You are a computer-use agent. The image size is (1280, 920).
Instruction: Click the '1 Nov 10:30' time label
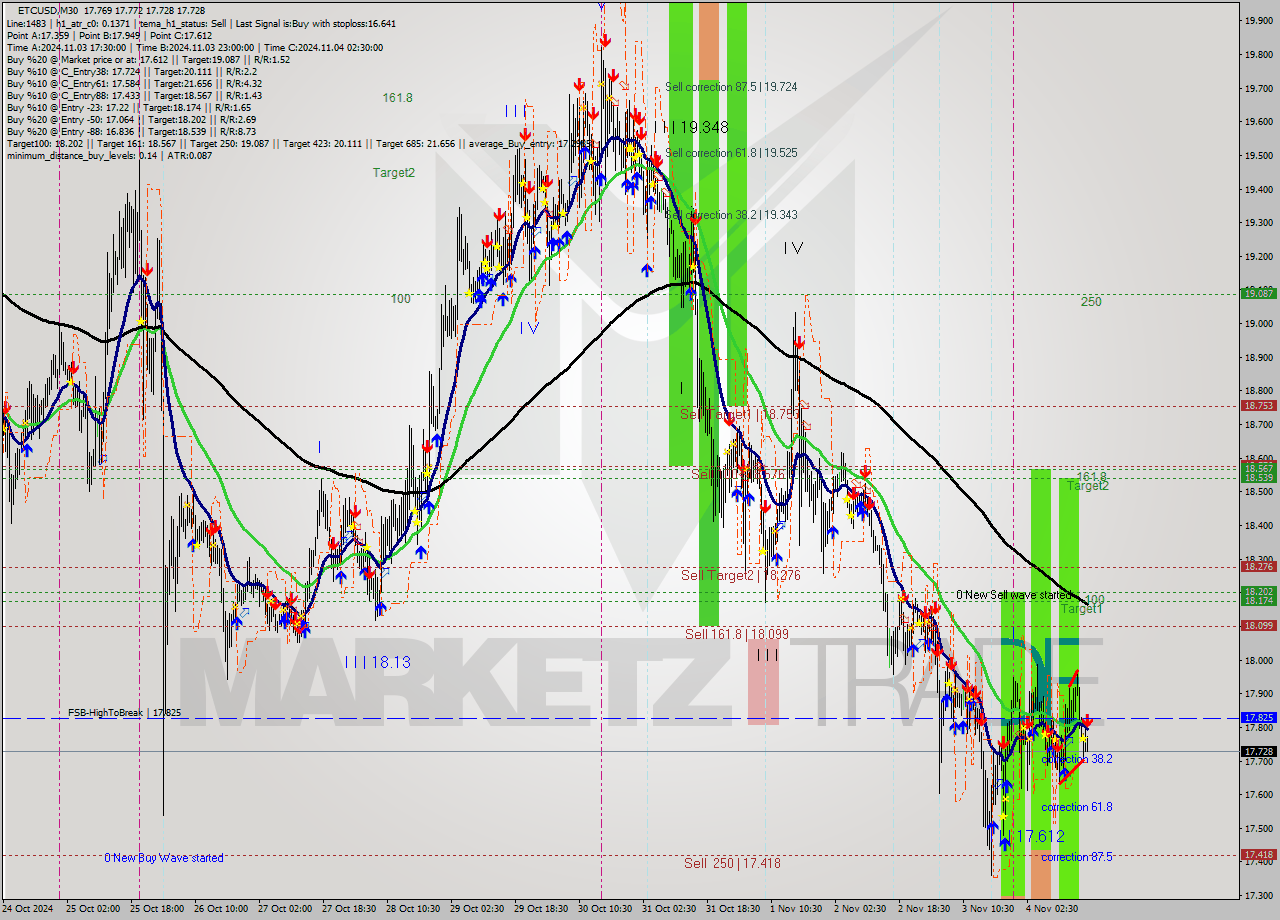pyautogui.click(x=796, y=909)
